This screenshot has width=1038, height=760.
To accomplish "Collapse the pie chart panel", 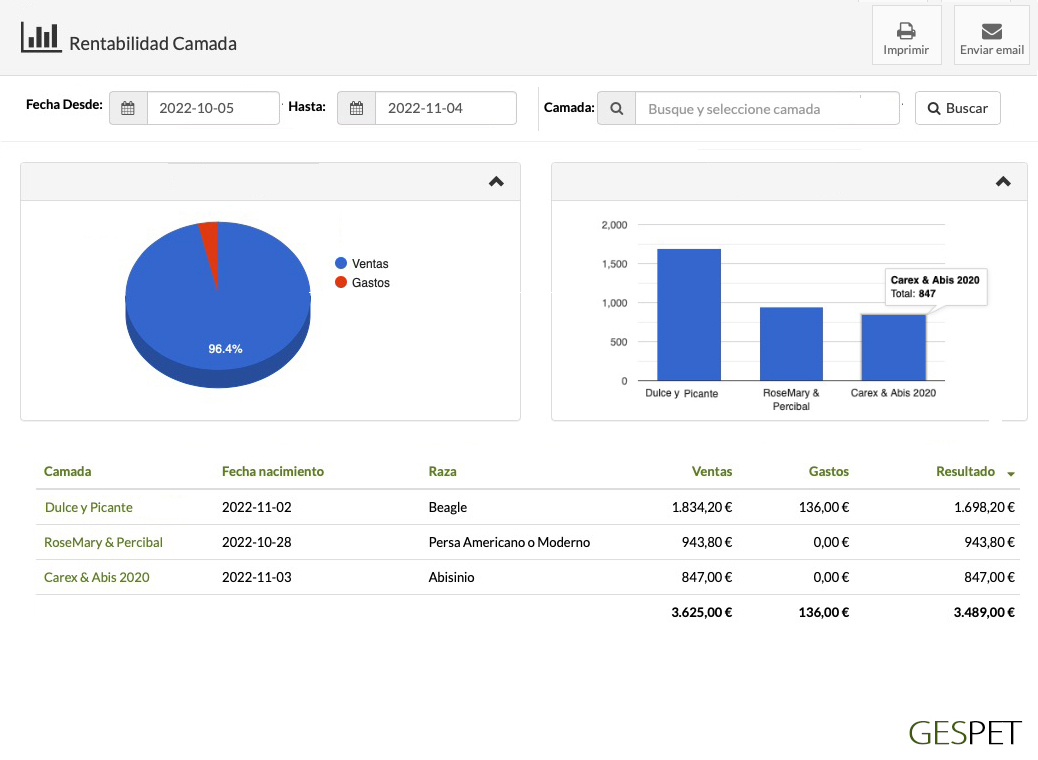I will [496, 182].
